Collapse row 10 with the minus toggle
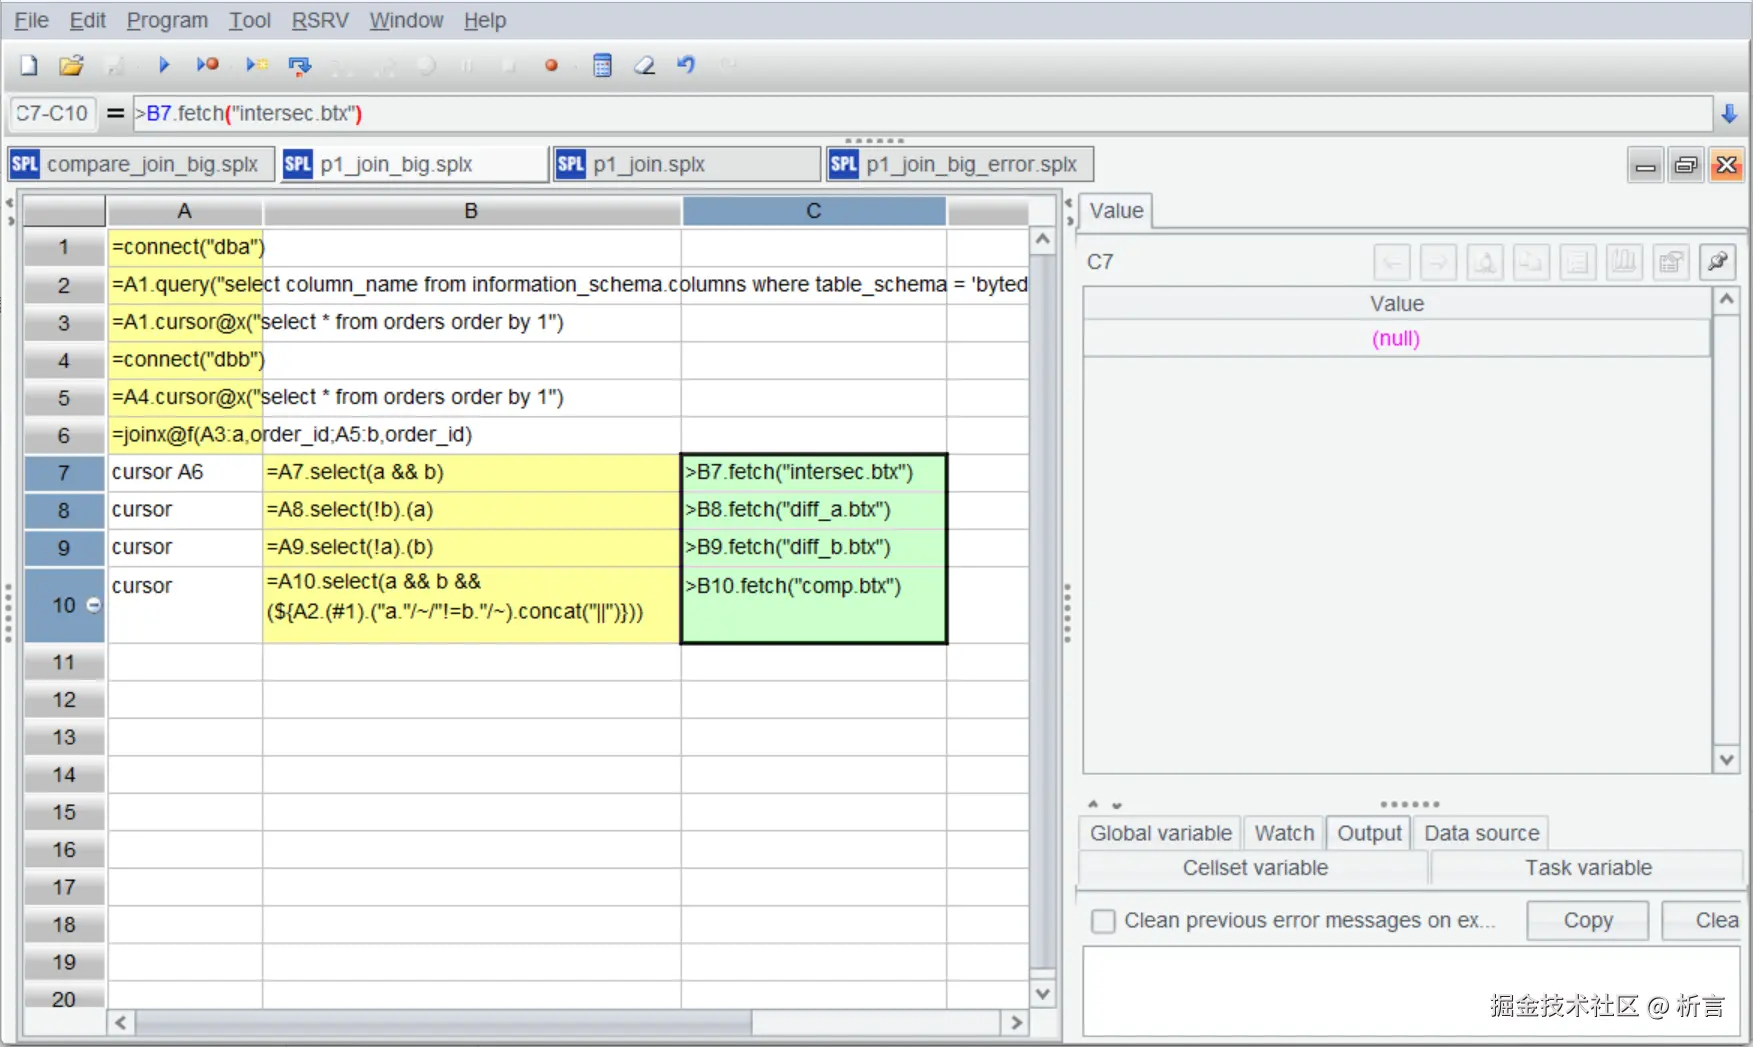Image resolution: width=1753 pixels, height=1047 pixels. coord(94,605)
